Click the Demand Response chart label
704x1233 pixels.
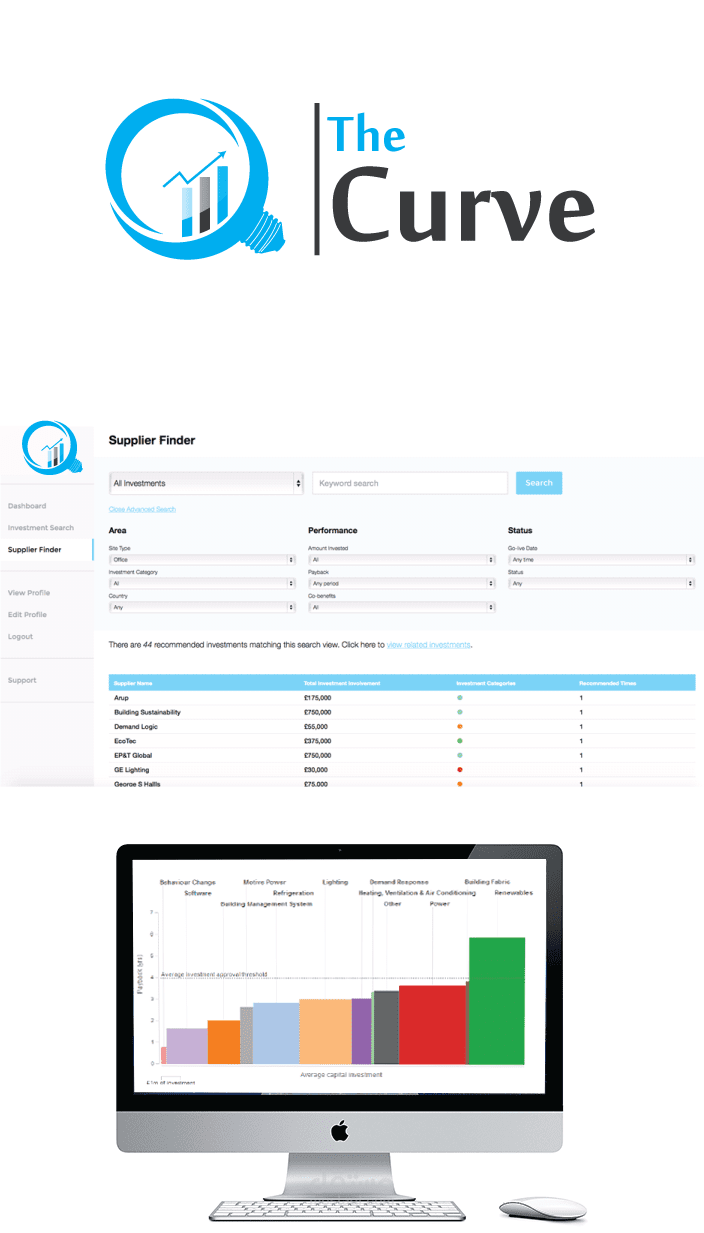399,882
